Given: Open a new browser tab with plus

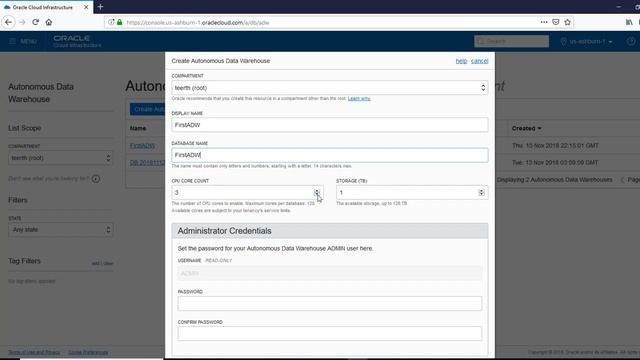Looking at the screenshot, I should (x=100, y=7).
